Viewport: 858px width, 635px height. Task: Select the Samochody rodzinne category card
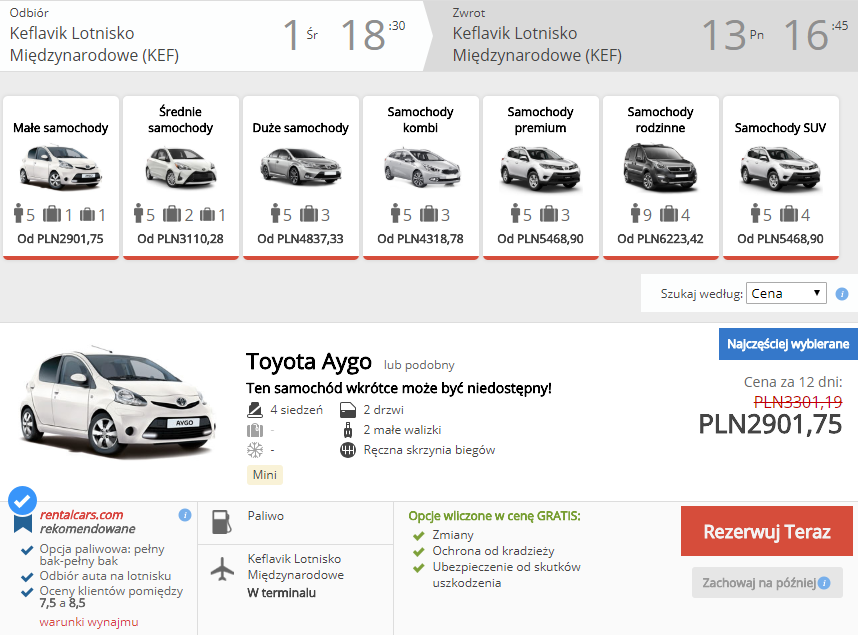click(660, 177)
